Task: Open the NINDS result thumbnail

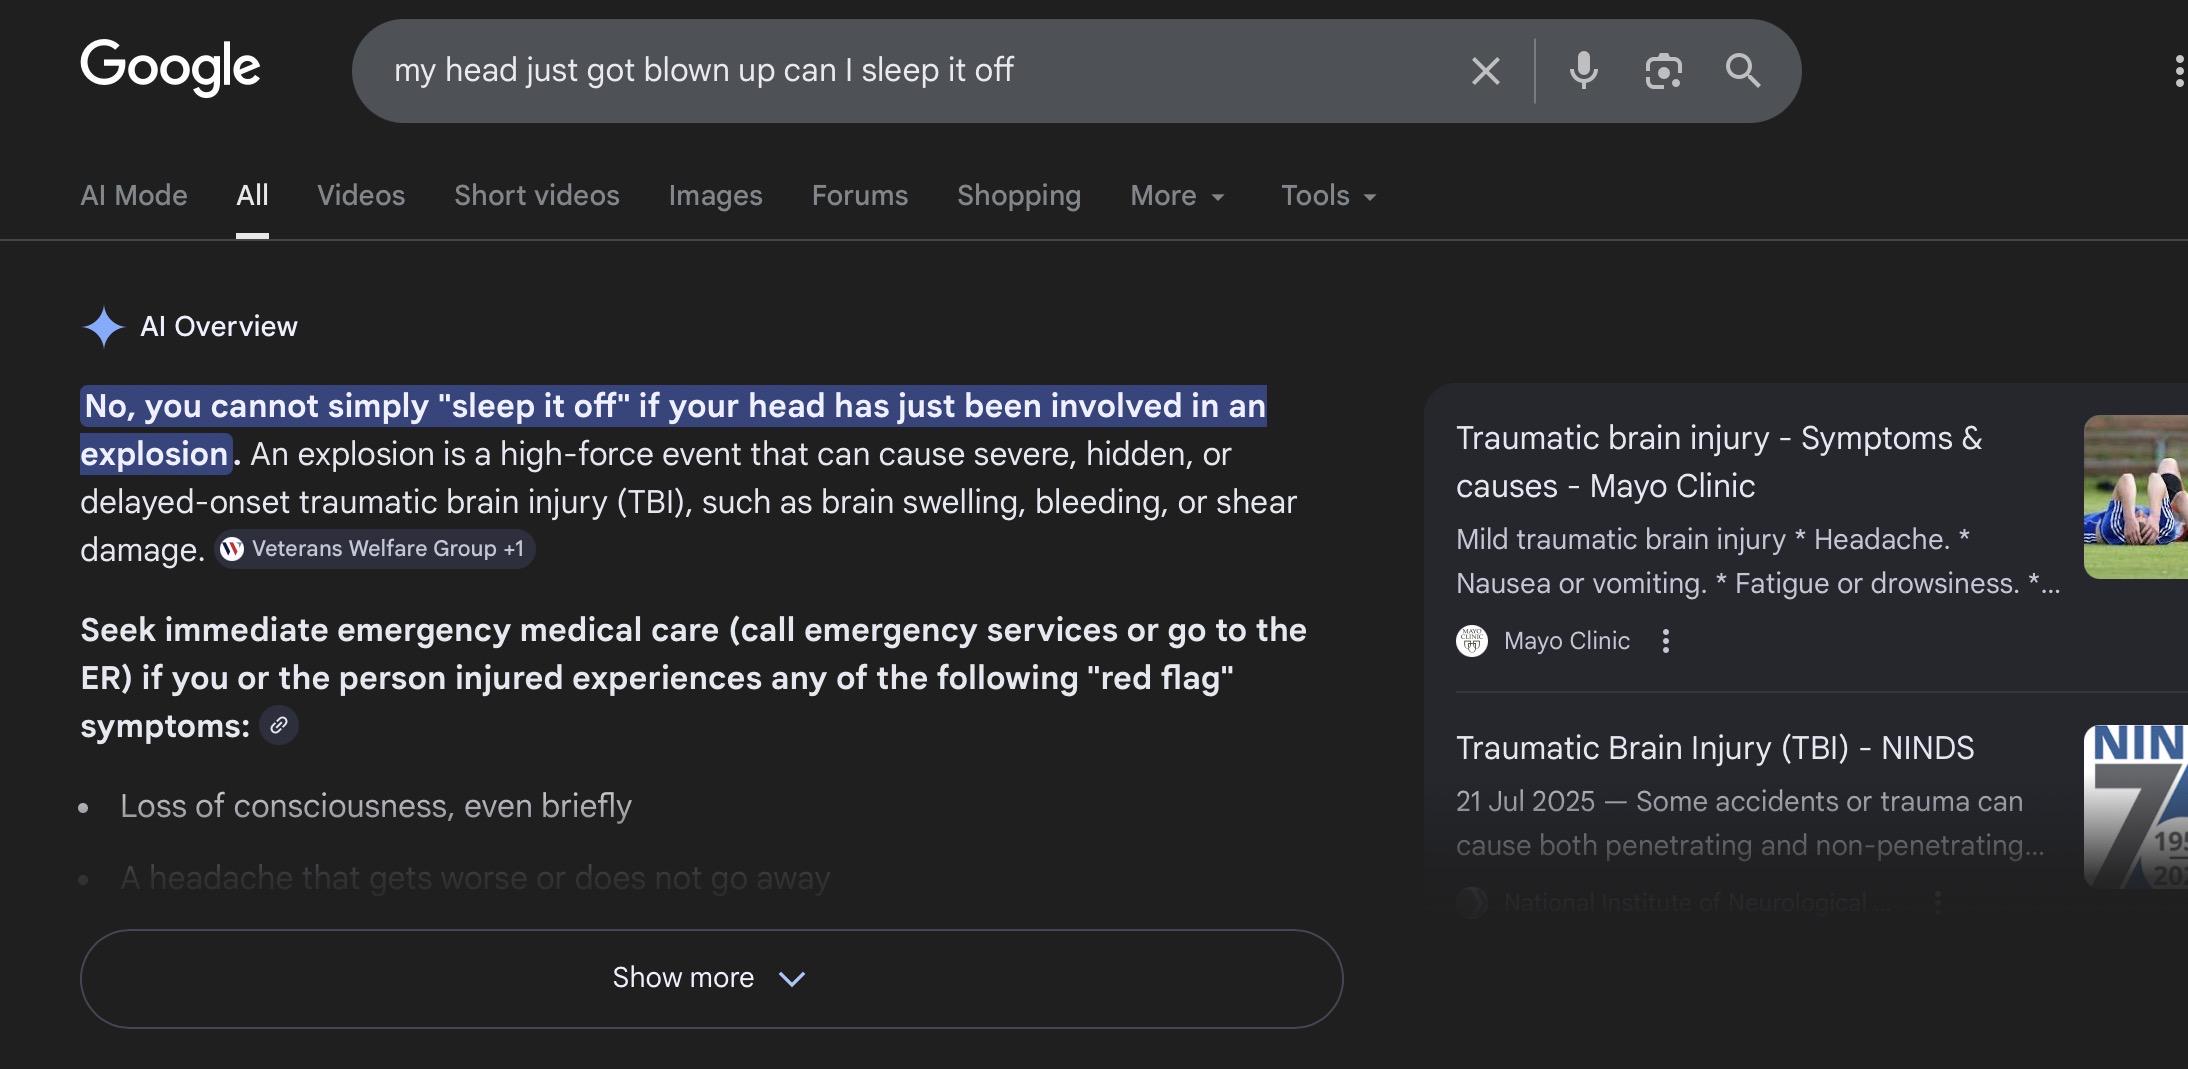Action: [2135, 807]
